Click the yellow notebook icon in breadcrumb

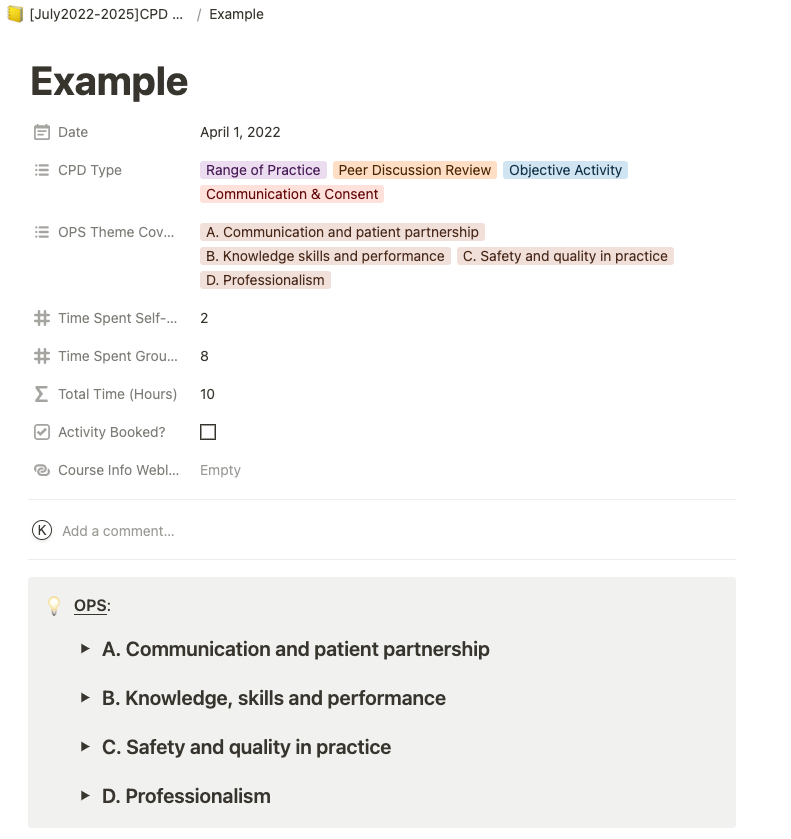coord(15,14)
